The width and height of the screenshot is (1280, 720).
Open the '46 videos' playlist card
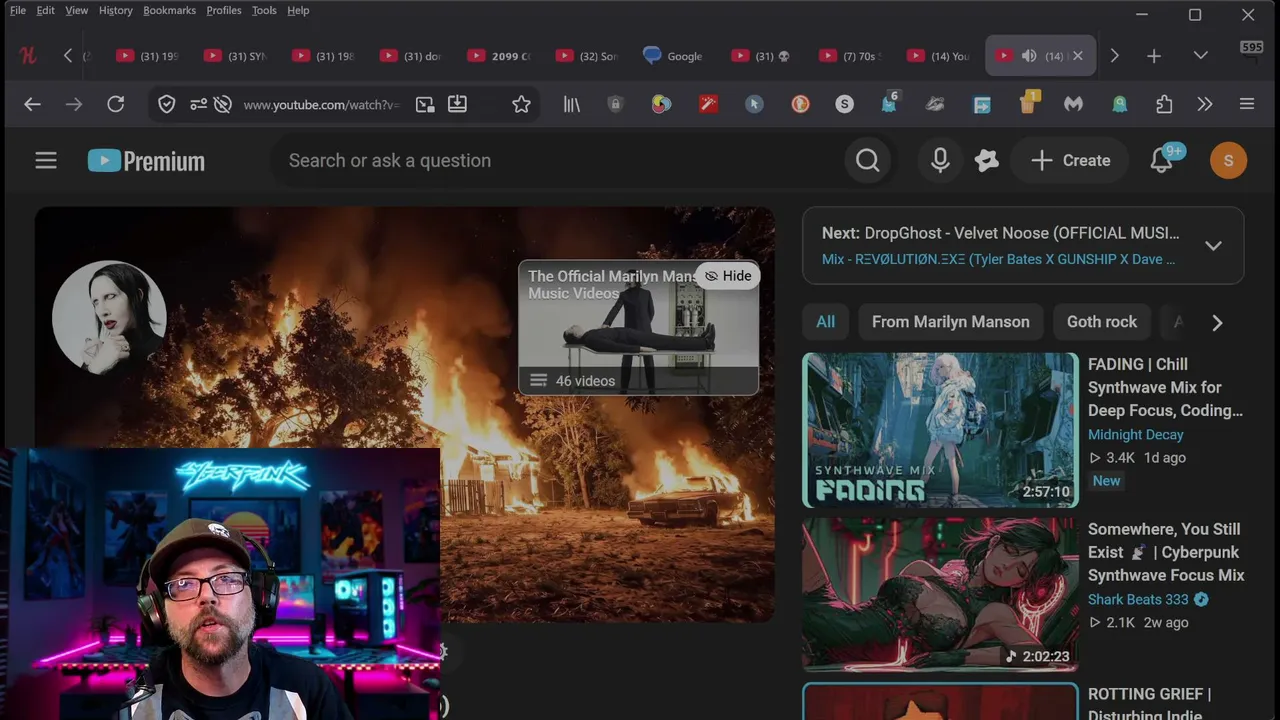pos(639,328)
